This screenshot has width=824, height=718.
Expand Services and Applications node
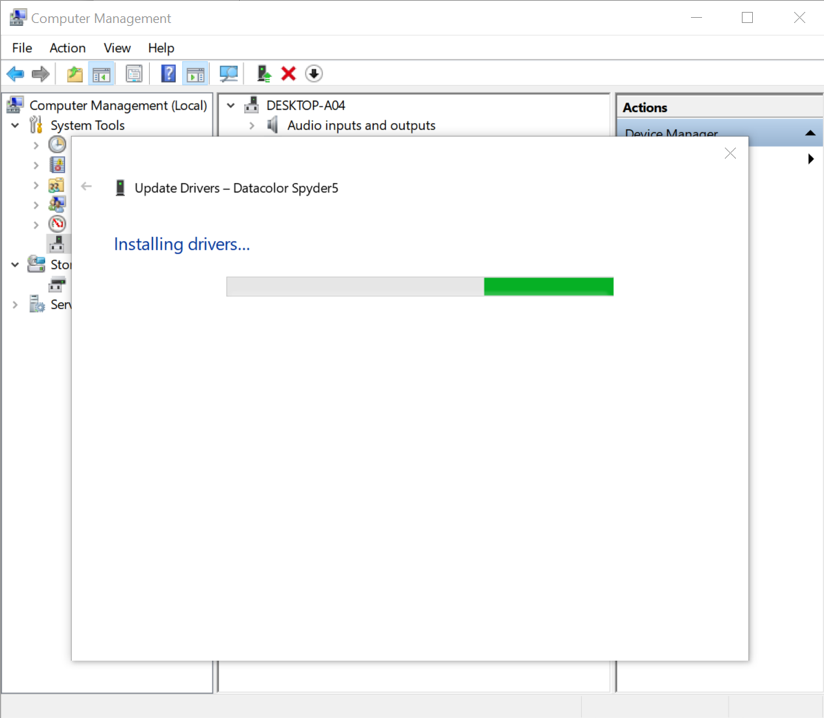[x=15, y=305]
